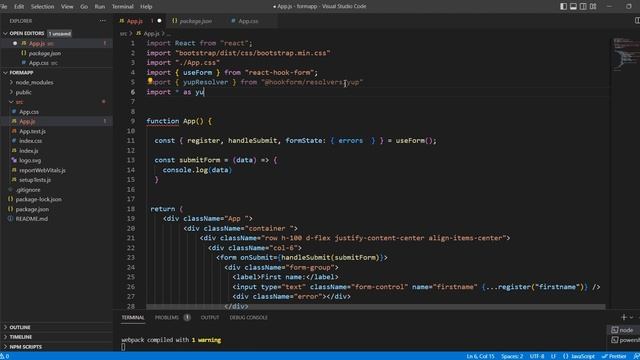Click the code minimap preview

click(625, 55)
